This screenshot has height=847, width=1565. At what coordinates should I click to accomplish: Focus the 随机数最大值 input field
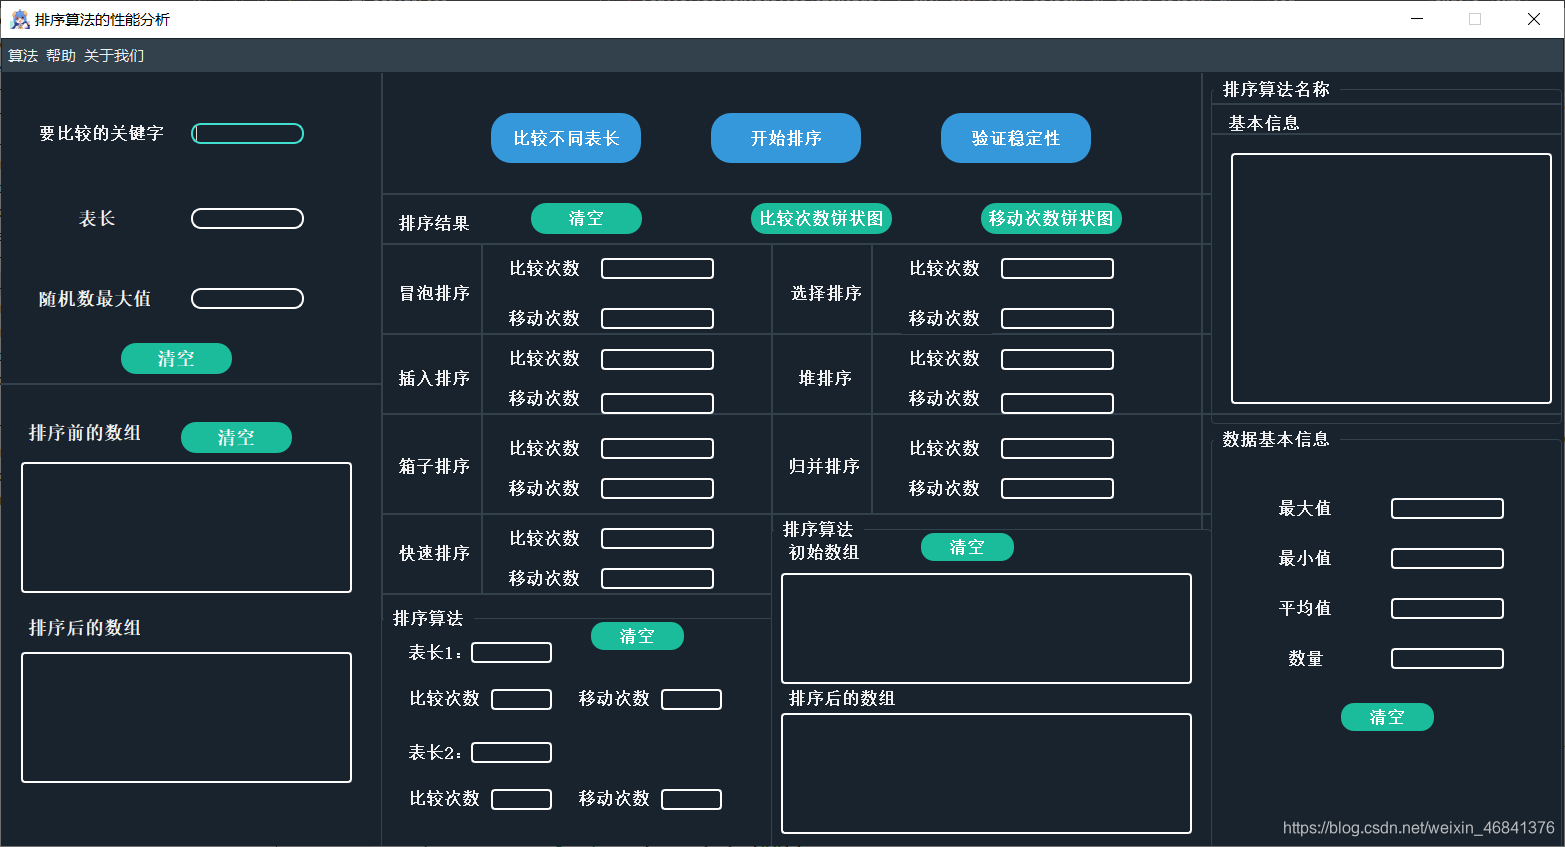248,299
